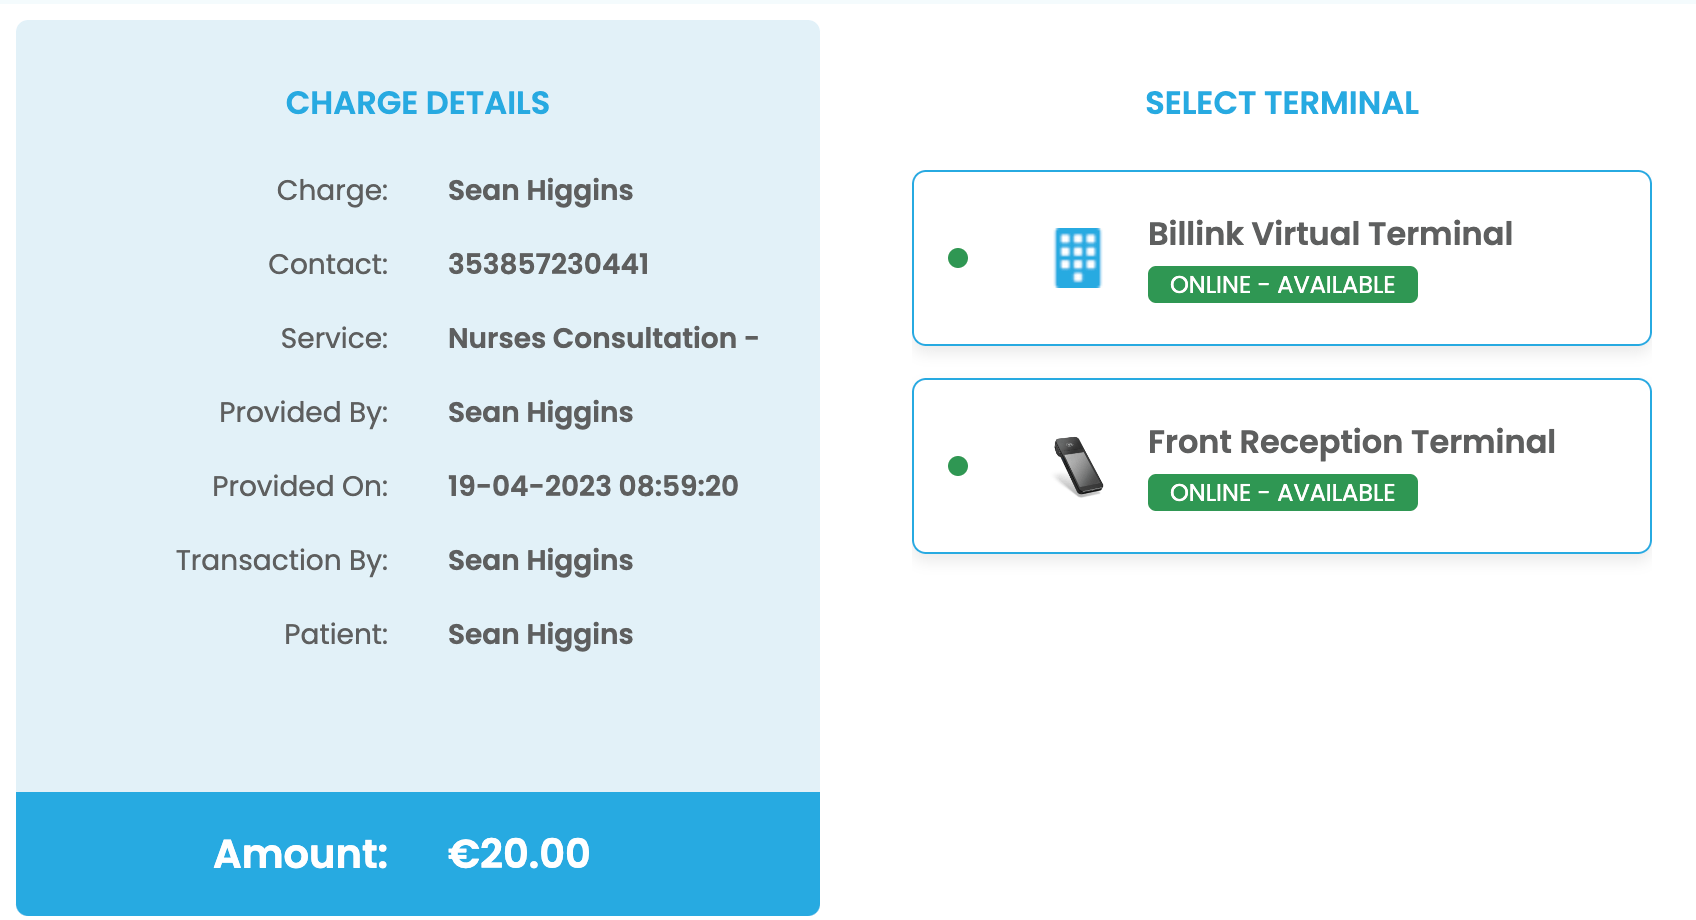1696x920 pixels.
Task: Click the CHARGE DETAILS heading
Action: (x=418, y=102)
